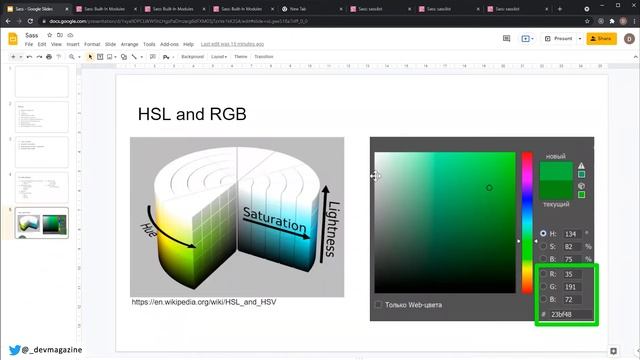Add a new slide with plus button
The width and height of the screenshot is (640, 360).
click(13, 57)
